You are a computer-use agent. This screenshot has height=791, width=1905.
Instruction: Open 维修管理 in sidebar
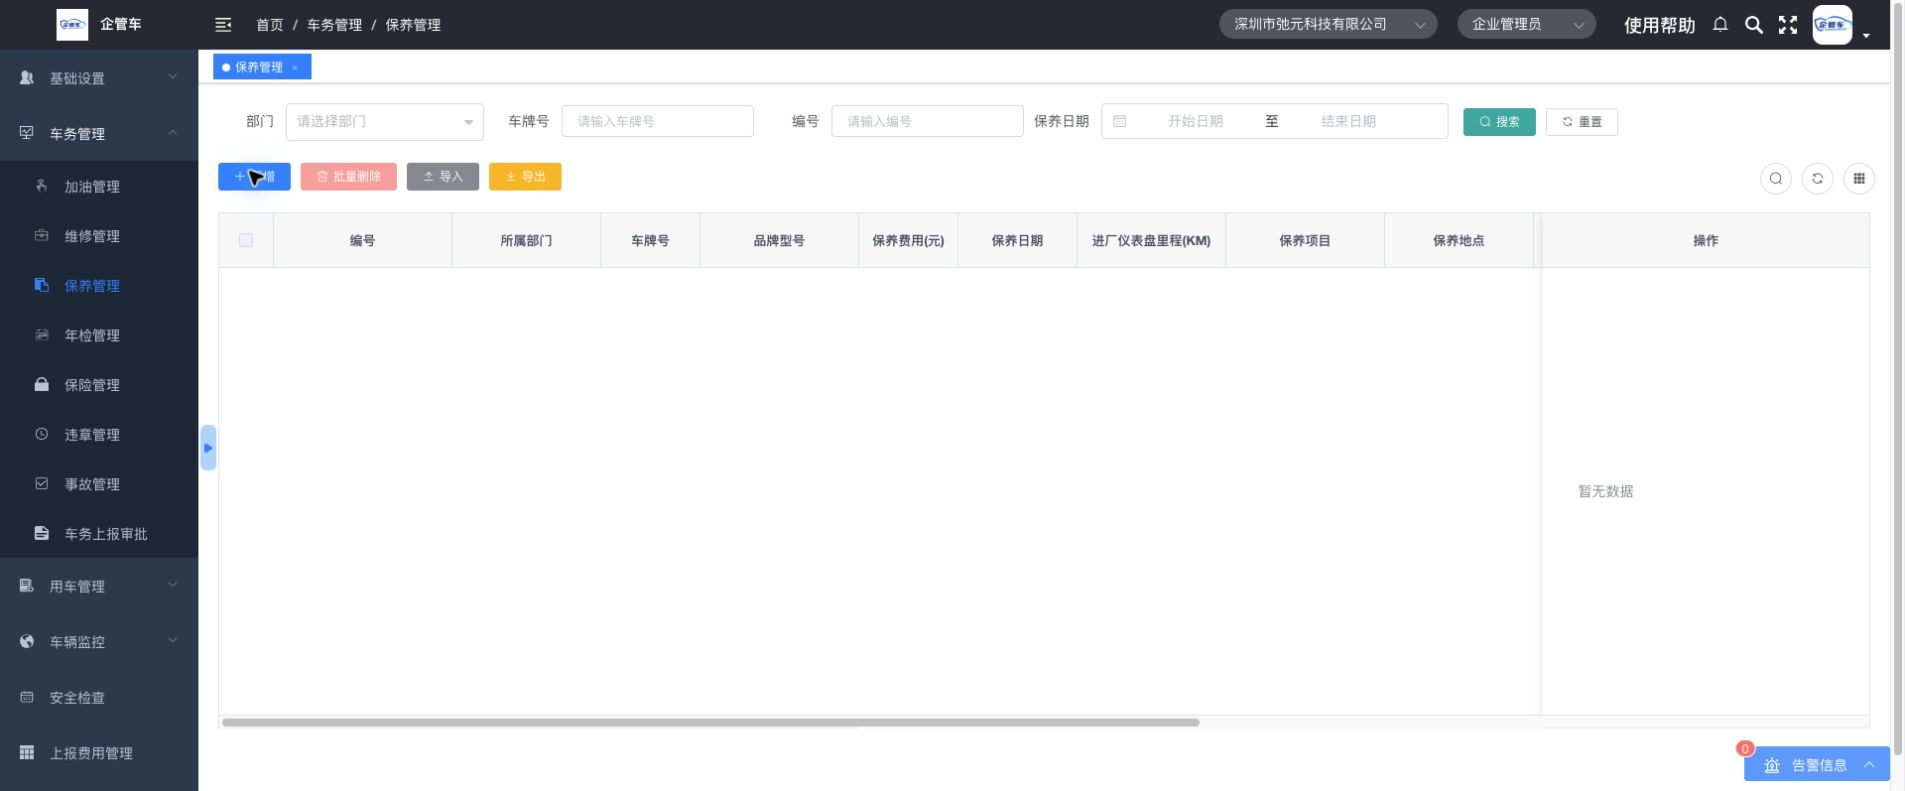92,236
